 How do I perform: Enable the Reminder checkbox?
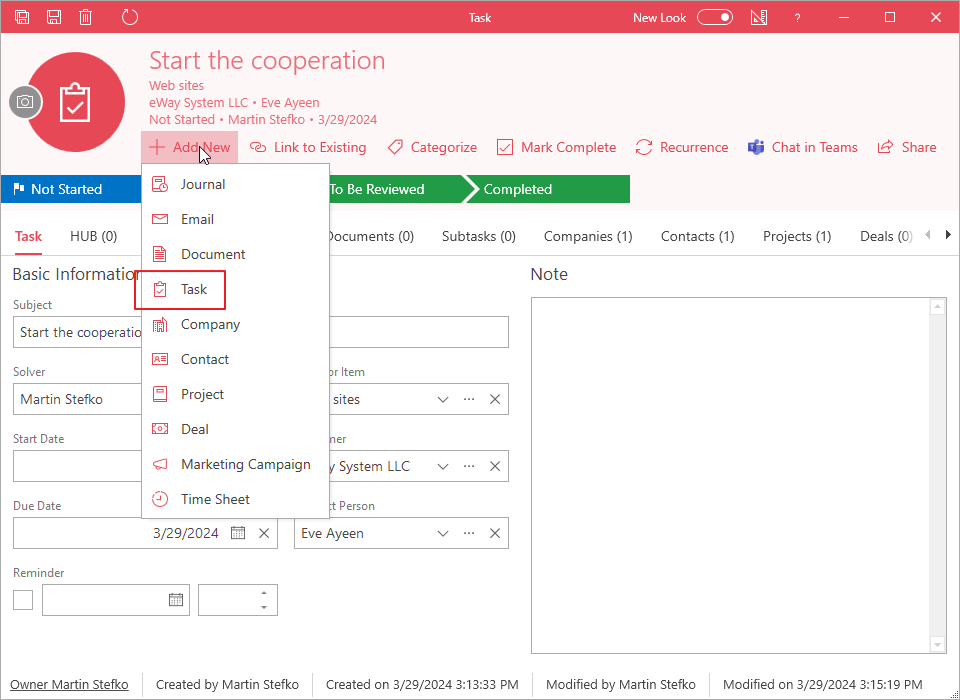(23, 600)
